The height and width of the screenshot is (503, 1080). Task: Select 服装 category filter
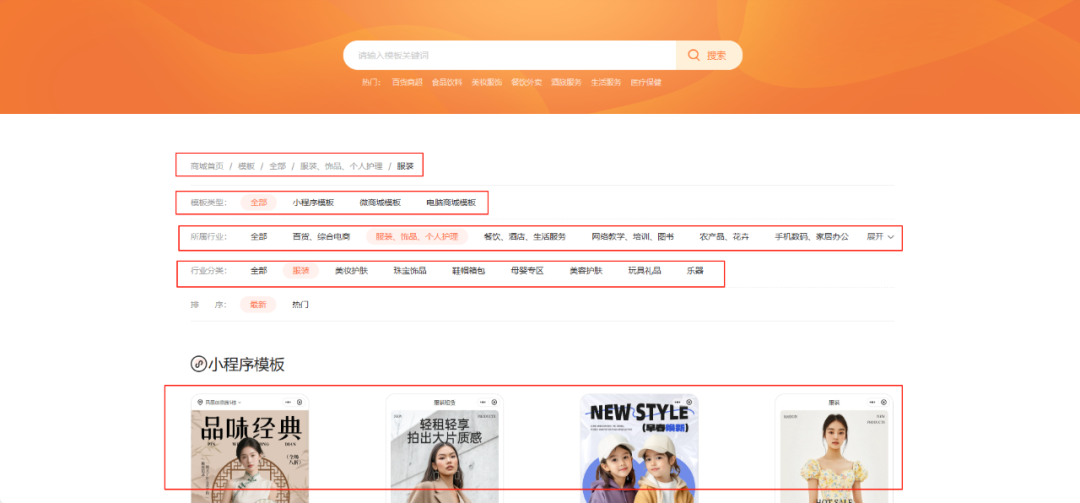301,271
